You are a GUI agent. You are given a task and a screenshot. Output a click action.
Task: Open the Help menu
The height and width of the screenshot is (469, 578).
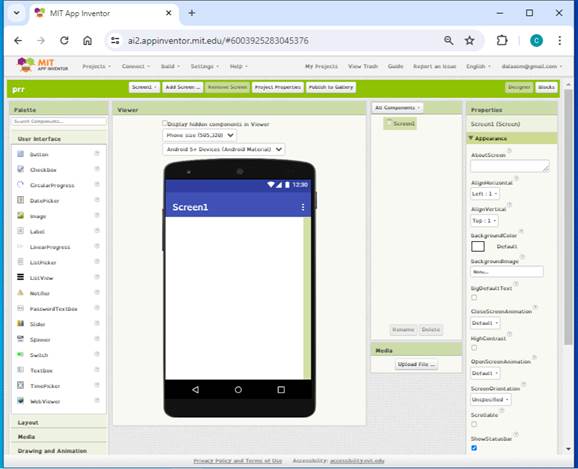click(x=238, y=66)
